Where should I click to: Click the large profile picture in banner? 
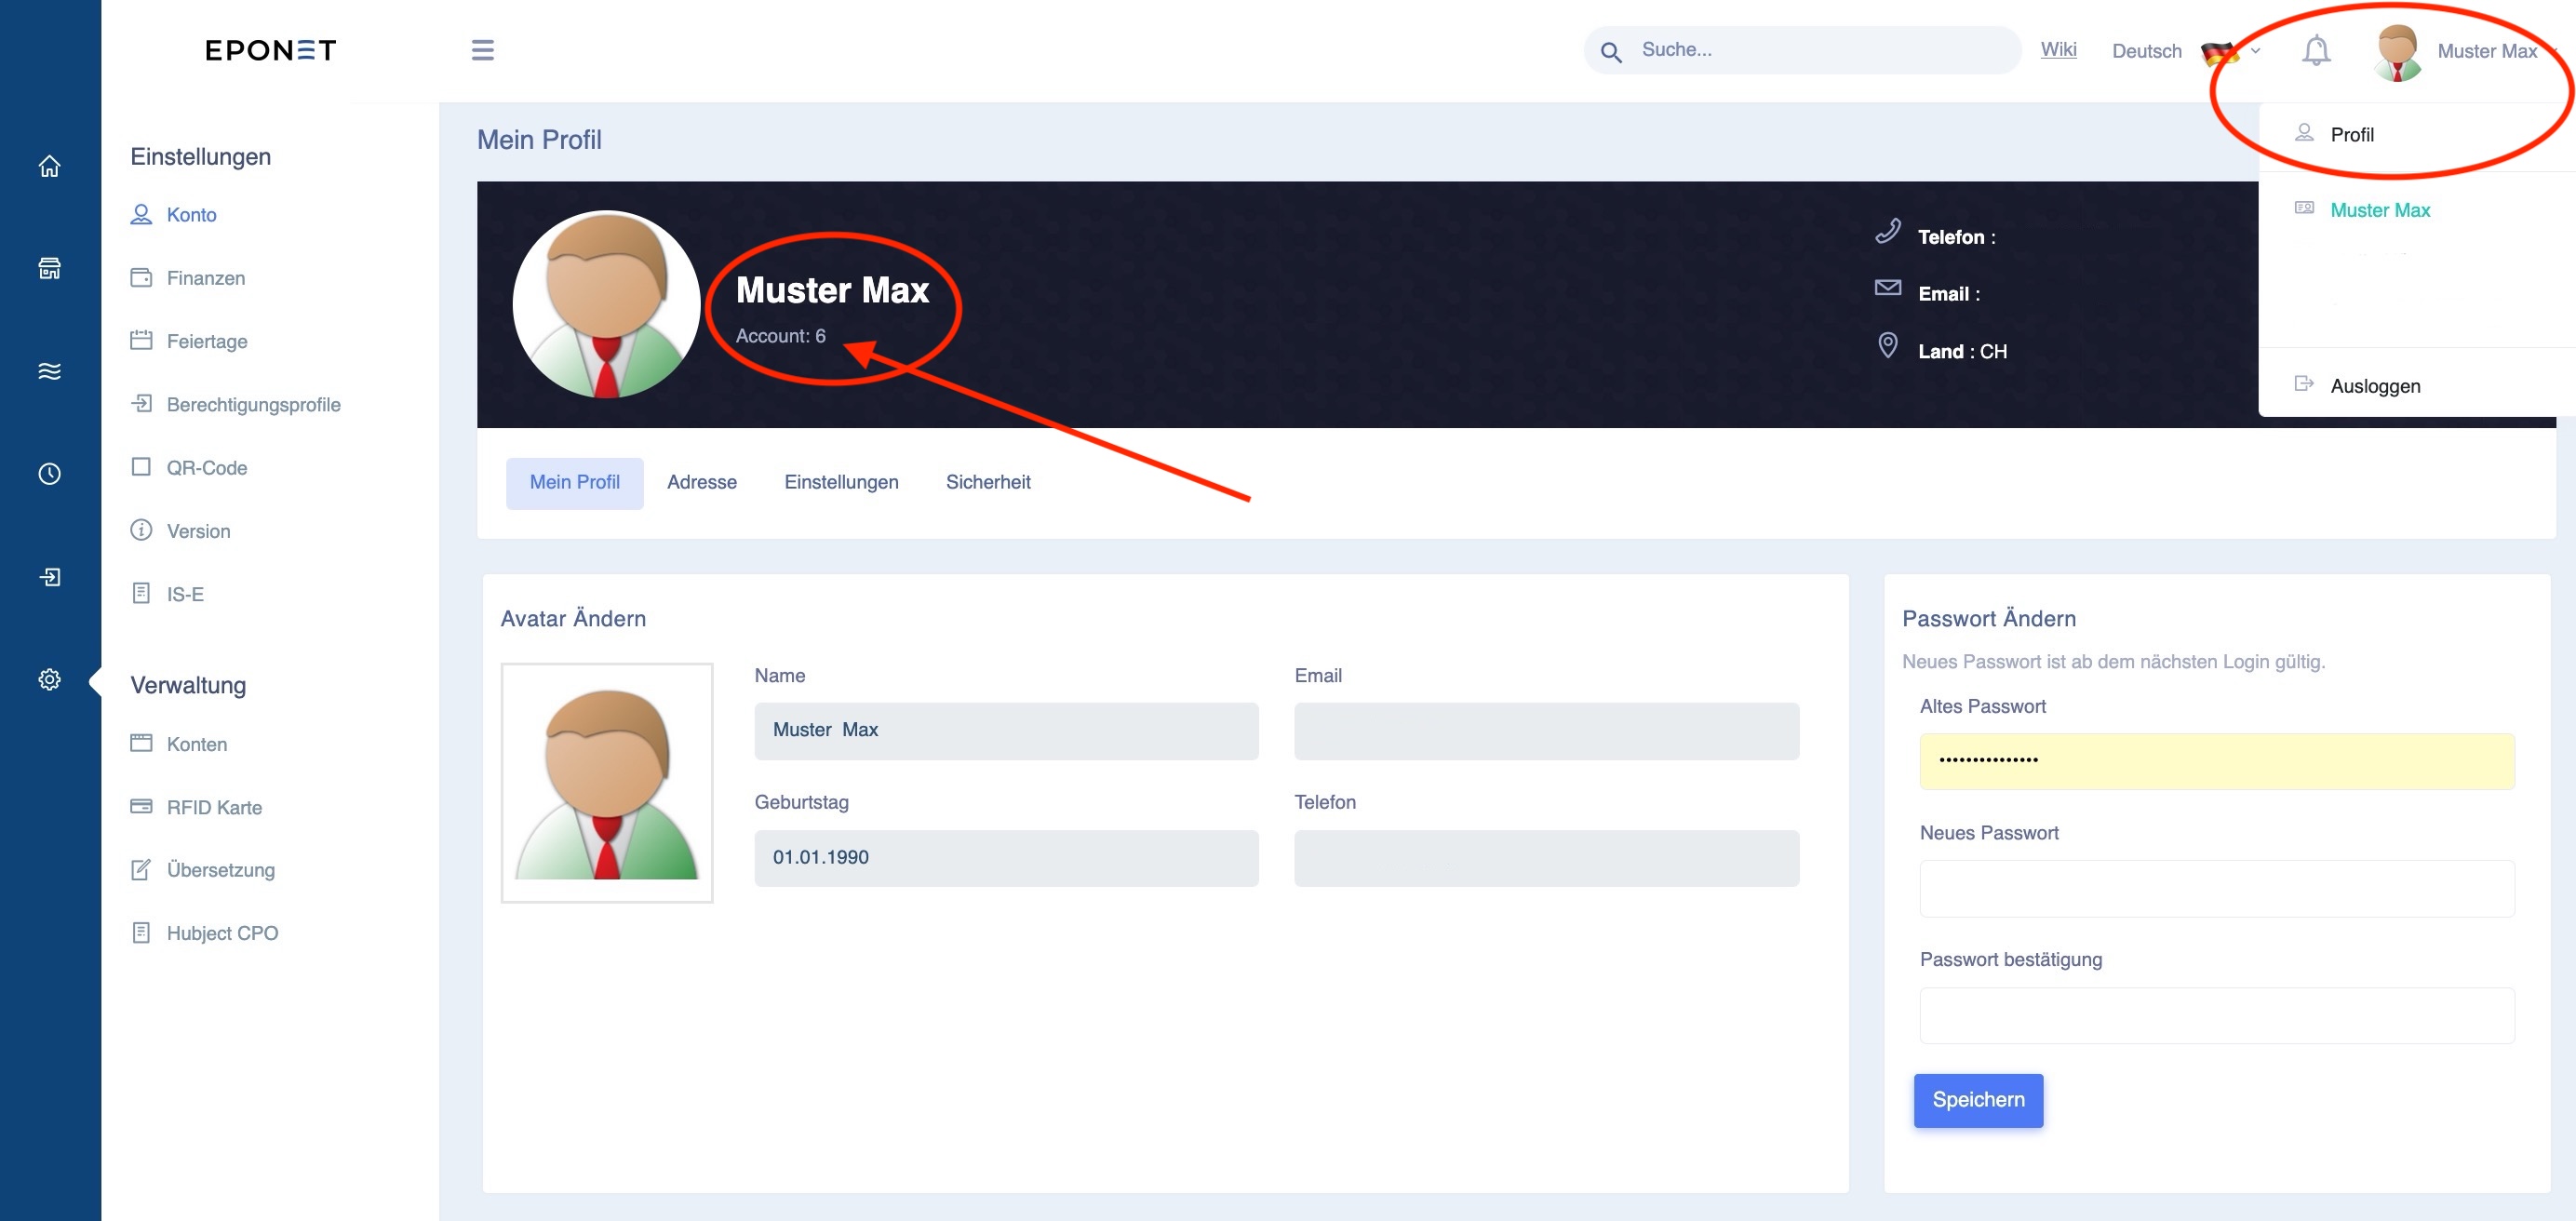point(606,303)
